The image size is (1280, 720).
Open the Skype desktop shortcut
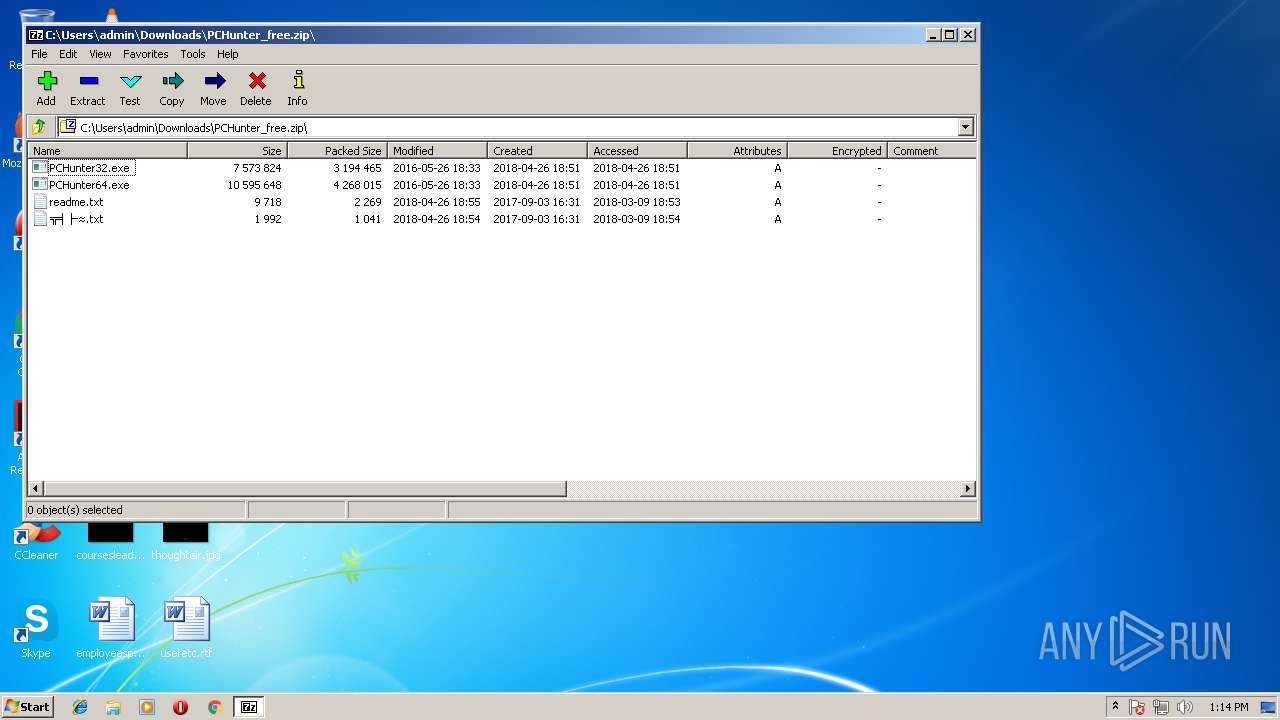click(36, 630)
